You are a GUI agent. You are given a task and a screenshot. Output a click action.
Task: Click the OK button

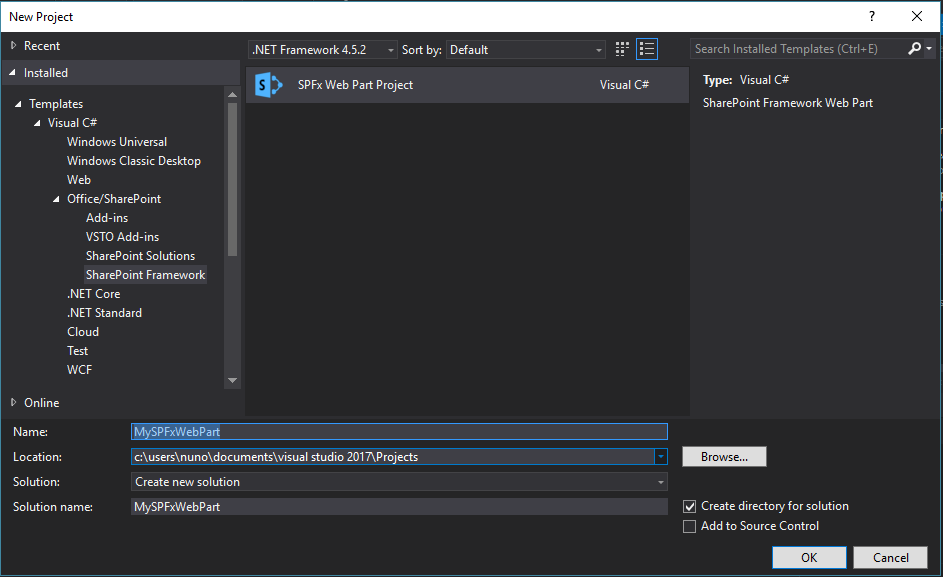809,558
